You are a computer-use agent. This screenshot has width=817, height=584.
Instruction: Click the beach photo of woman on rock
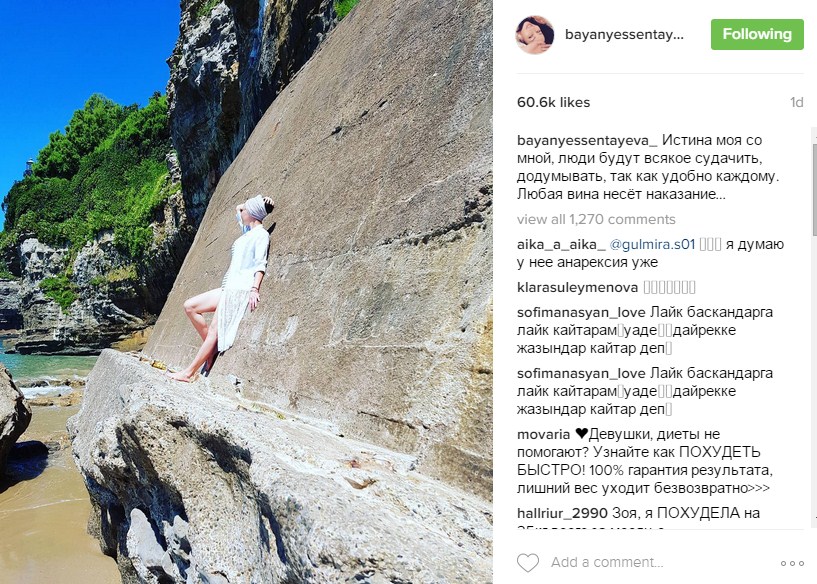point(246,292)
